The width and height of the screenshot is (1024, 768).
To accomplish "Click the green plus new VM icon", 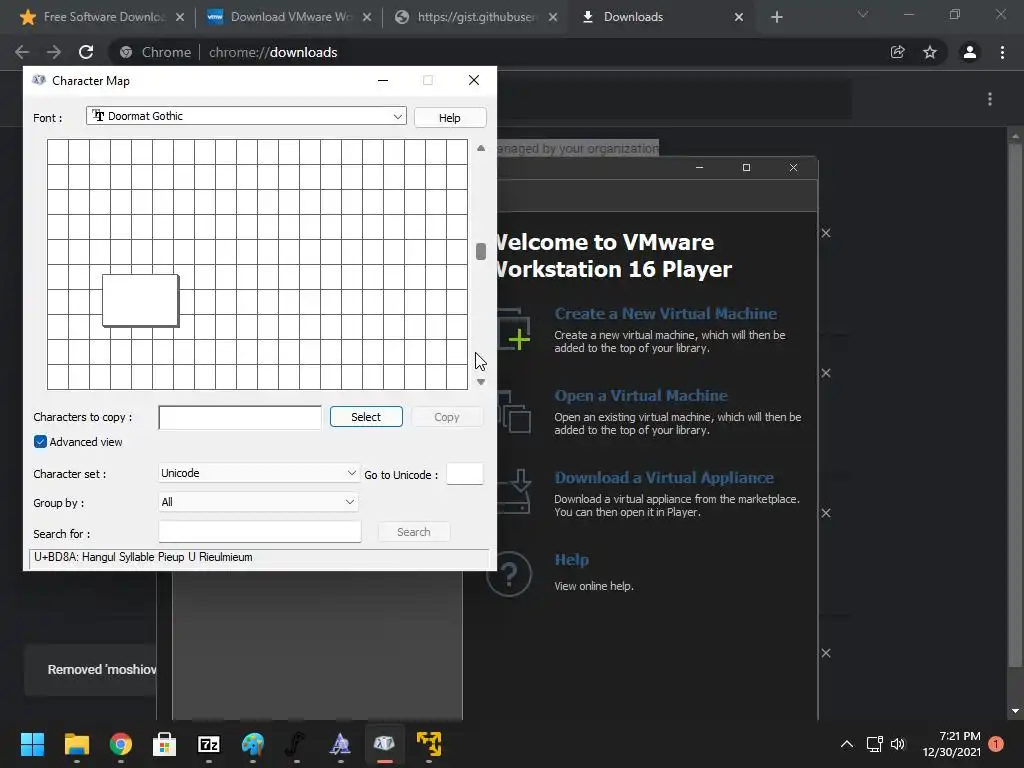I will coord(519,340).
